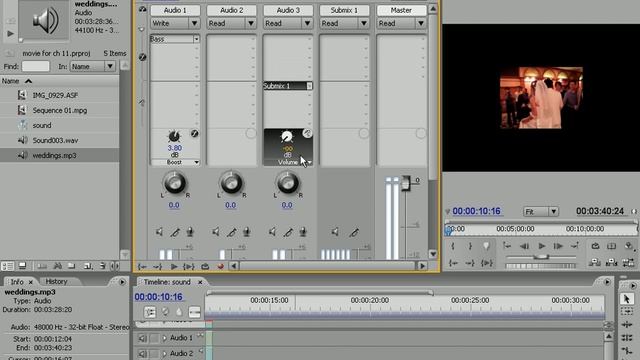Expand the Audio 1 track in timeline
640x360 pixels.
point(164,338)
